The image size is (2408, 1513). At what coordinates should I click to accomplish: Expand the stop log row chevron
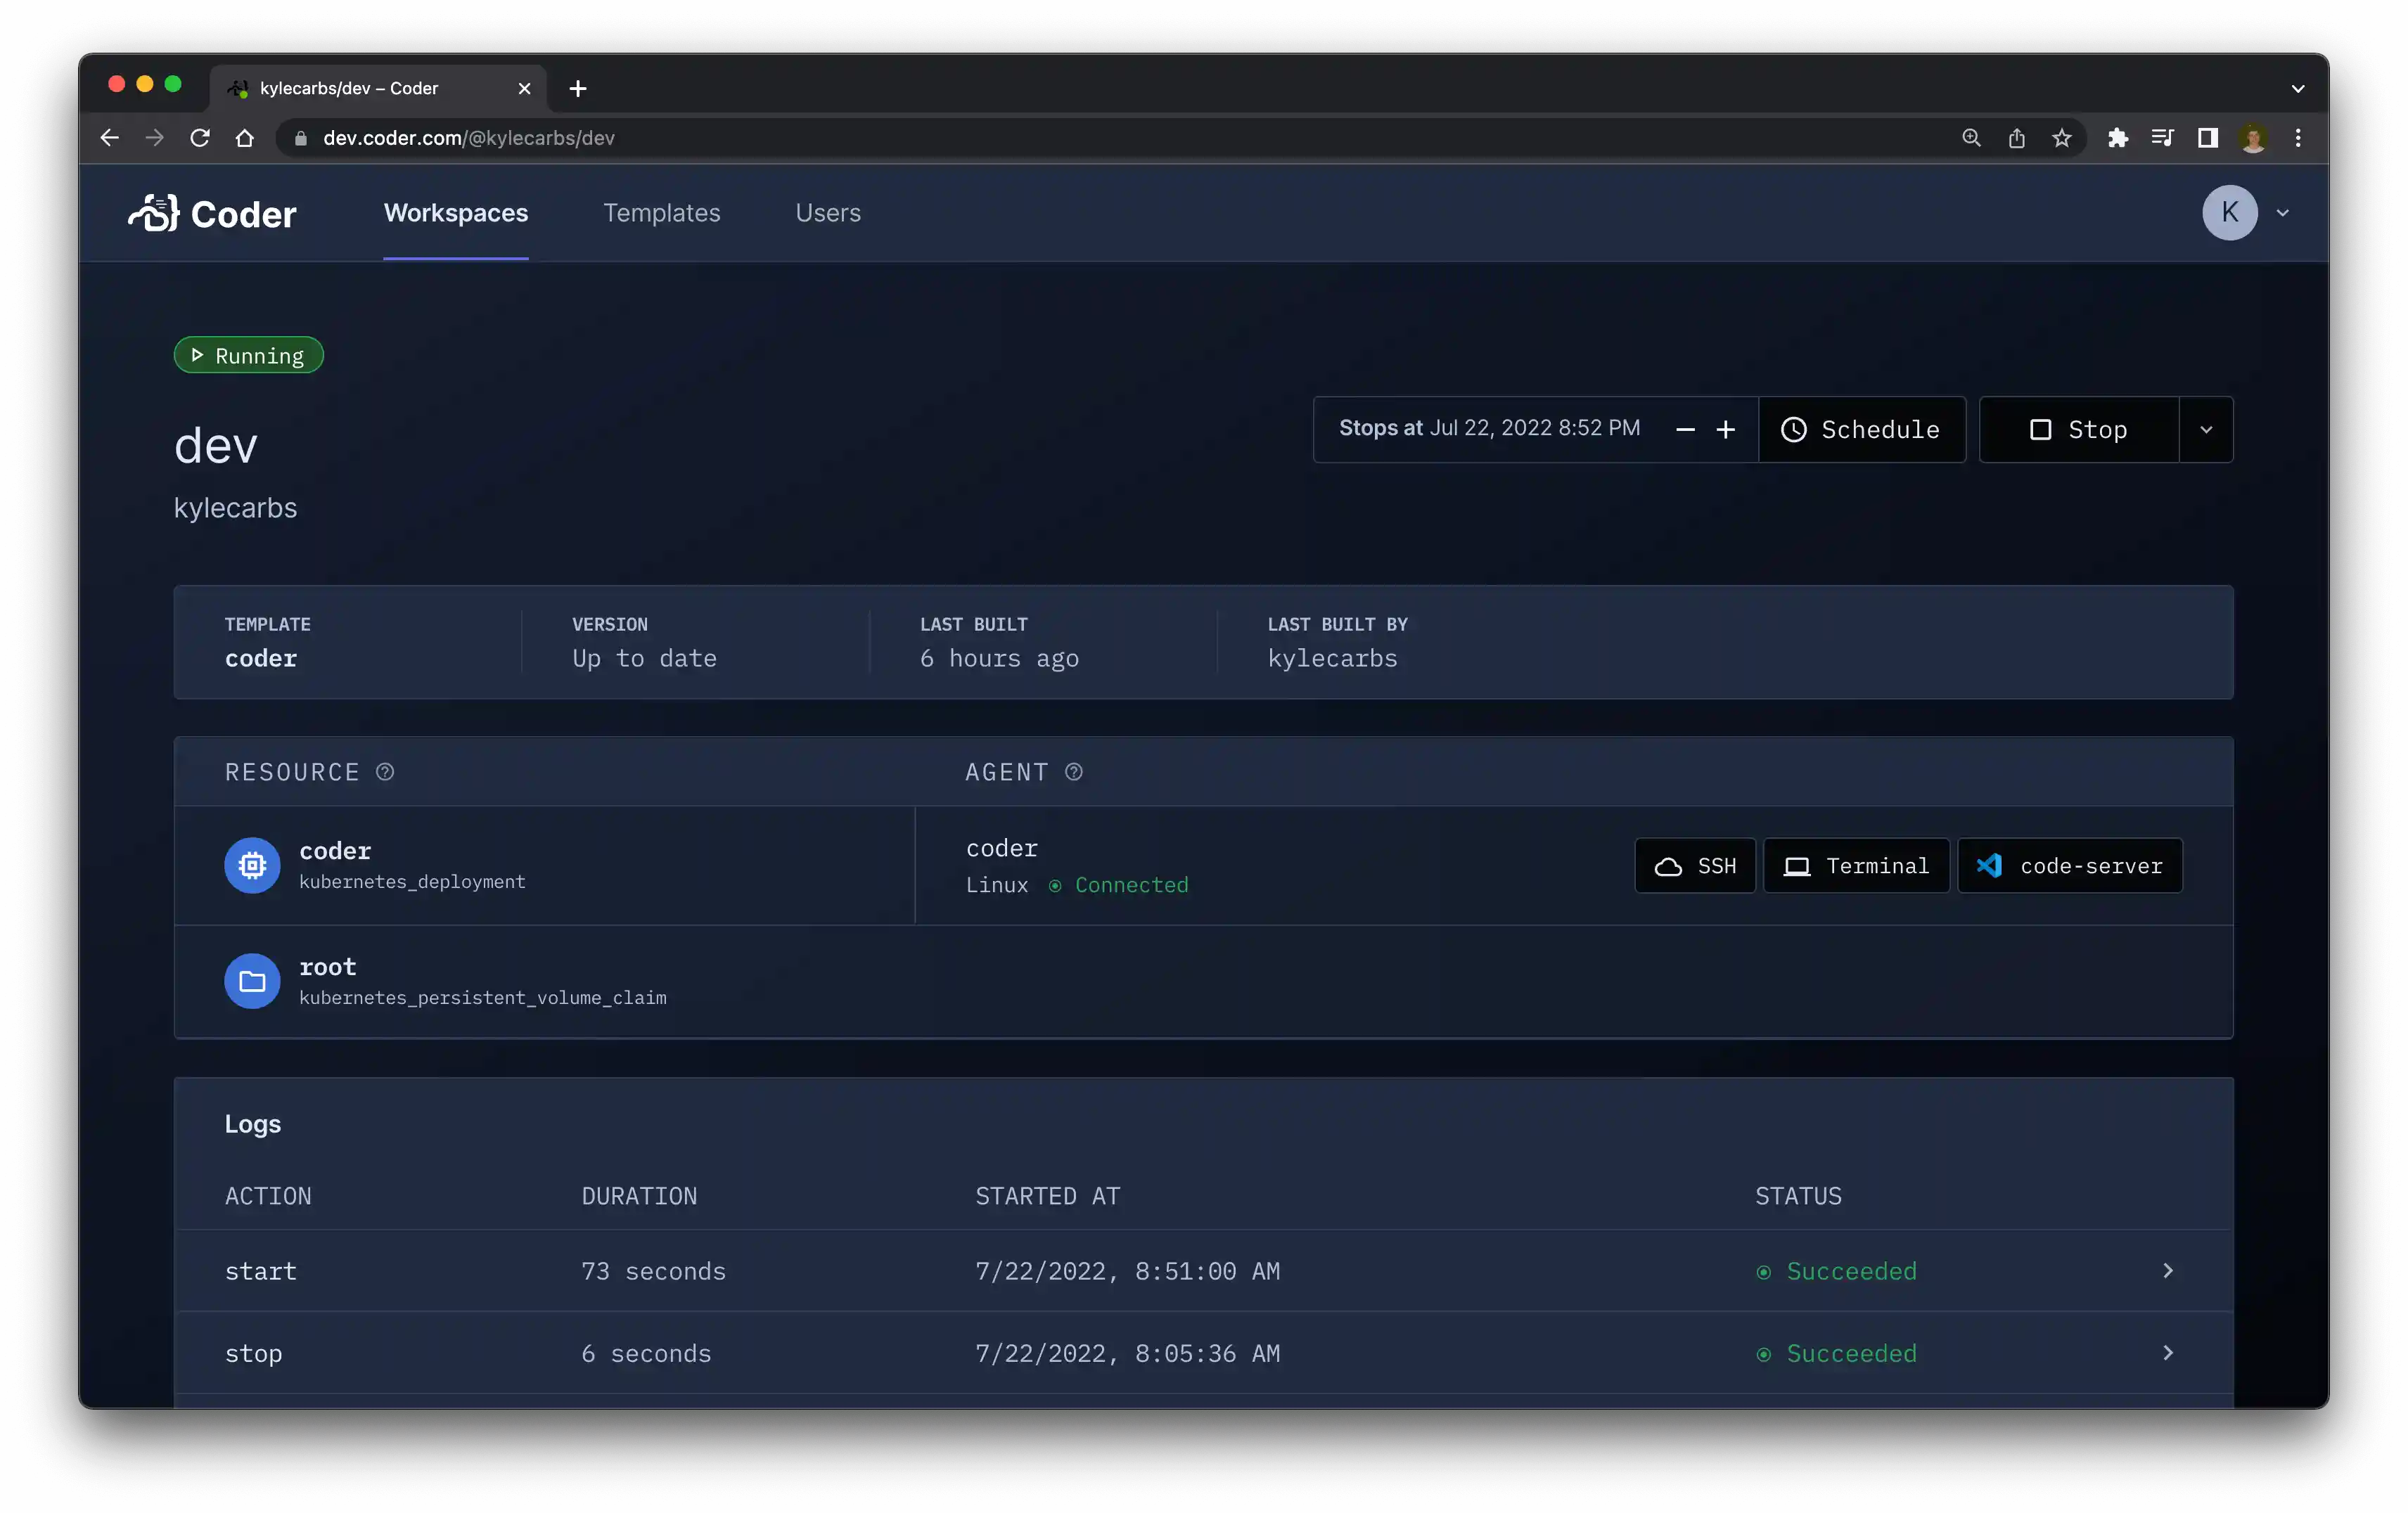2168,1353
